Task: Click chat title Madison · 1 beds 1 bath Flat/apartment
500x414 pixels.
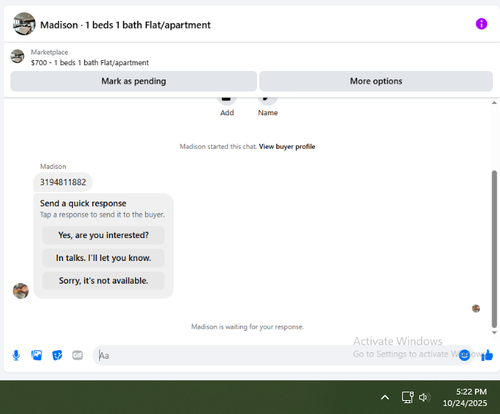Action: point(125,25)
